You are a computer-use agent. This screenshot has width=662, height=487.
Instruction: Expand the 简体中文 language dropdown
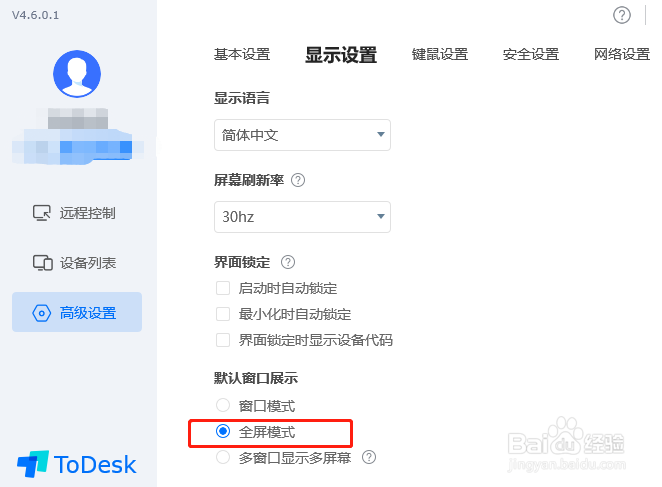pyautogui.click(x=302, y=135)
